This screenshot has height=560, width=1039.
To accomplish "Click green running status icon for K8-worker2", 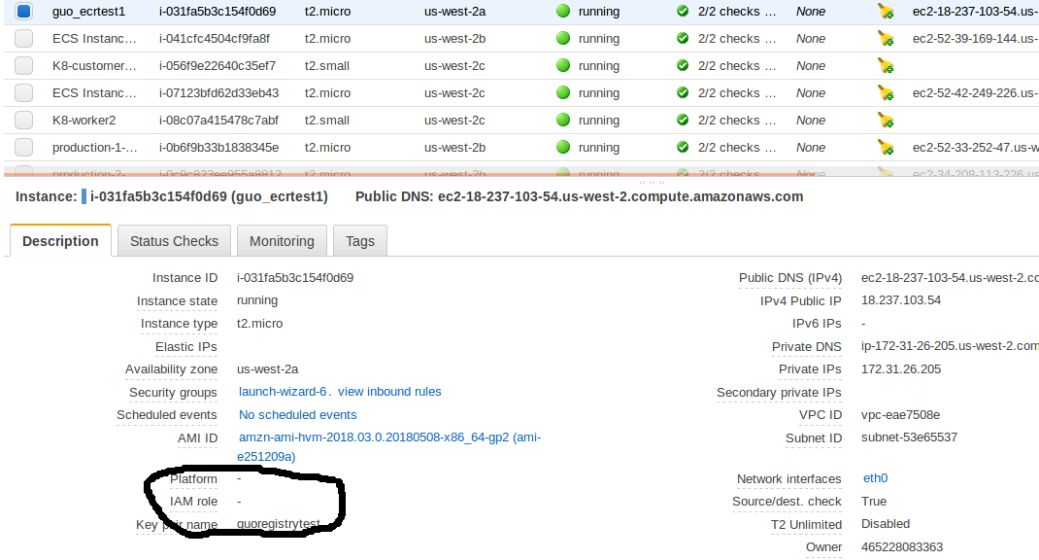I will [563, 120].
